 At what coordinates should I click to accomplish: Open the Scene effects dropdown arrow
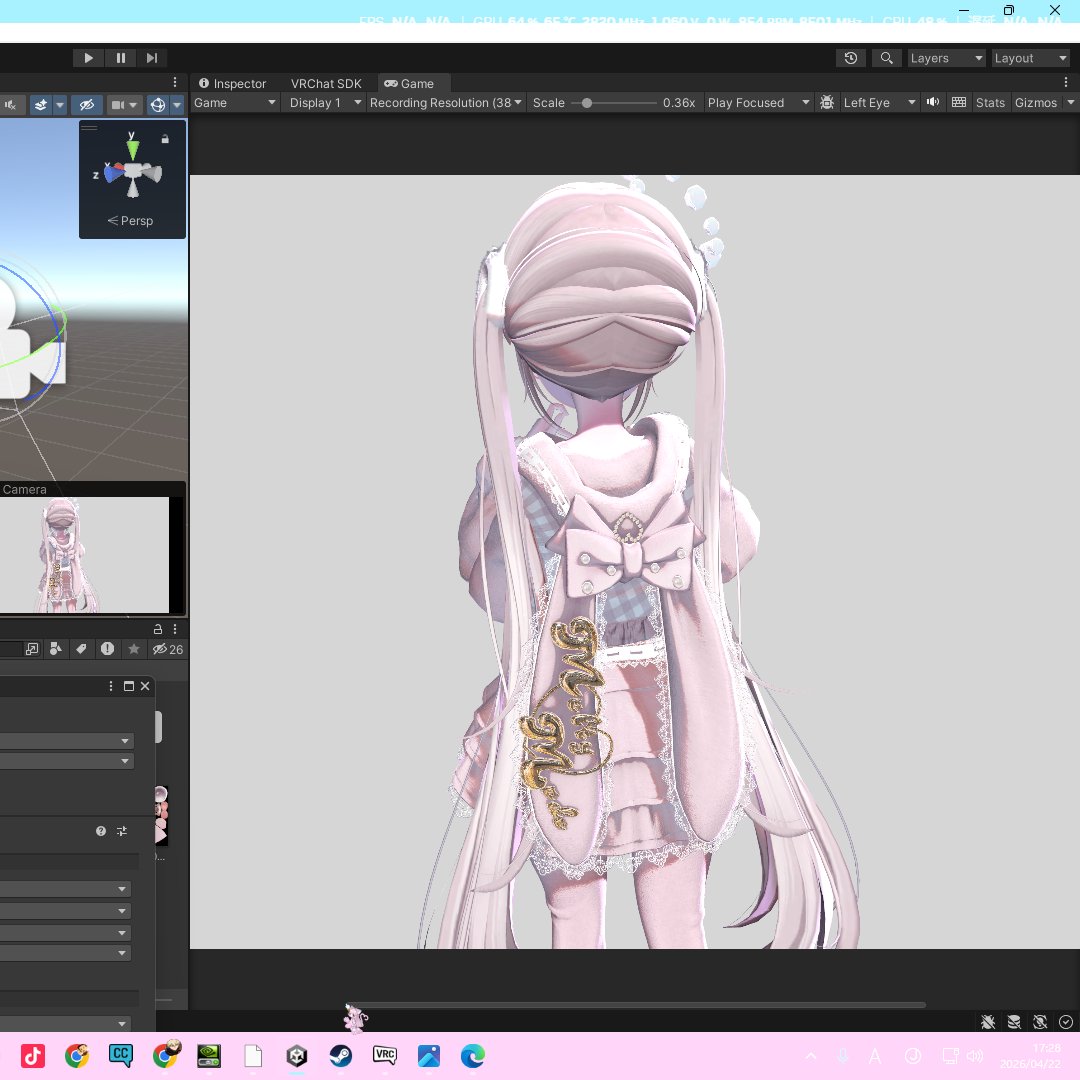60,105
